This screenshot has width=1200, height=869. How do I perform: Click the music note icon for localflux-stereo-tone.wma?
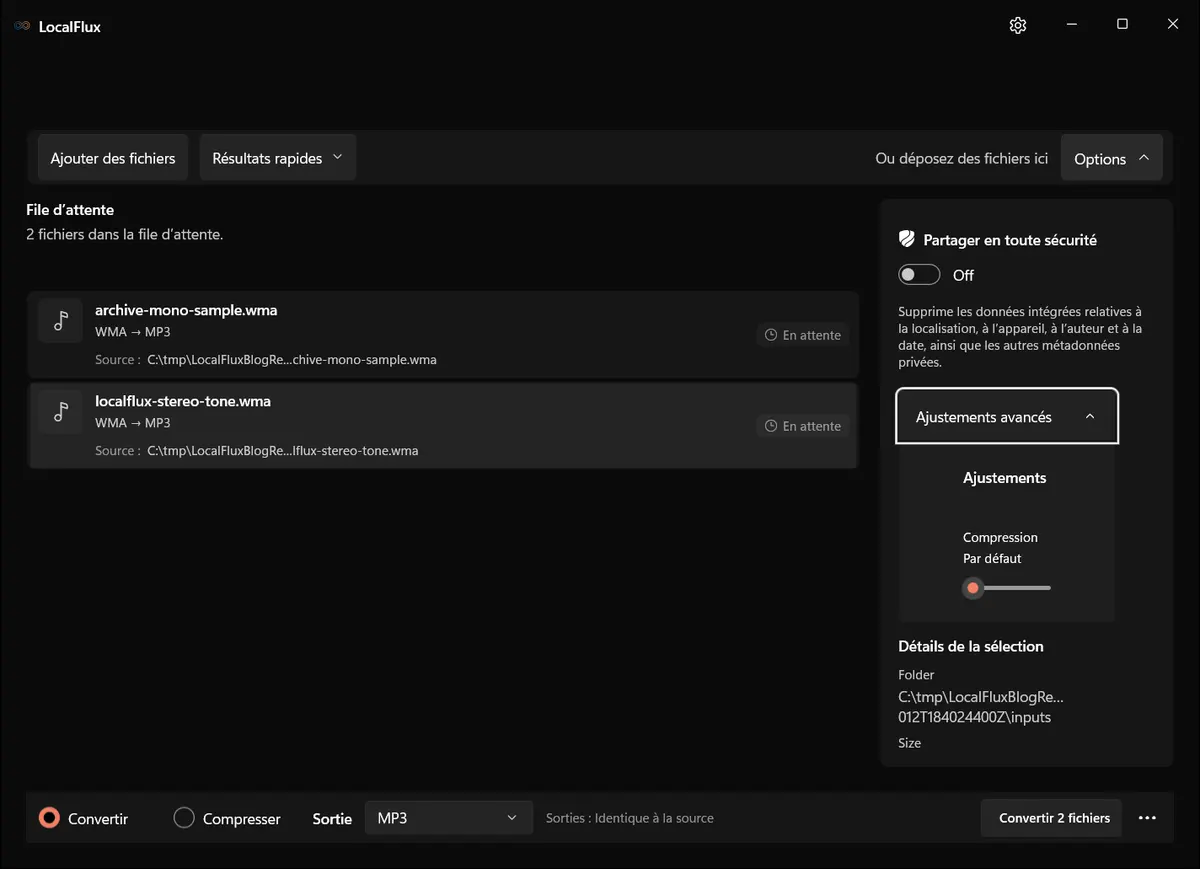pyautogui.click(x=61, y=411)
